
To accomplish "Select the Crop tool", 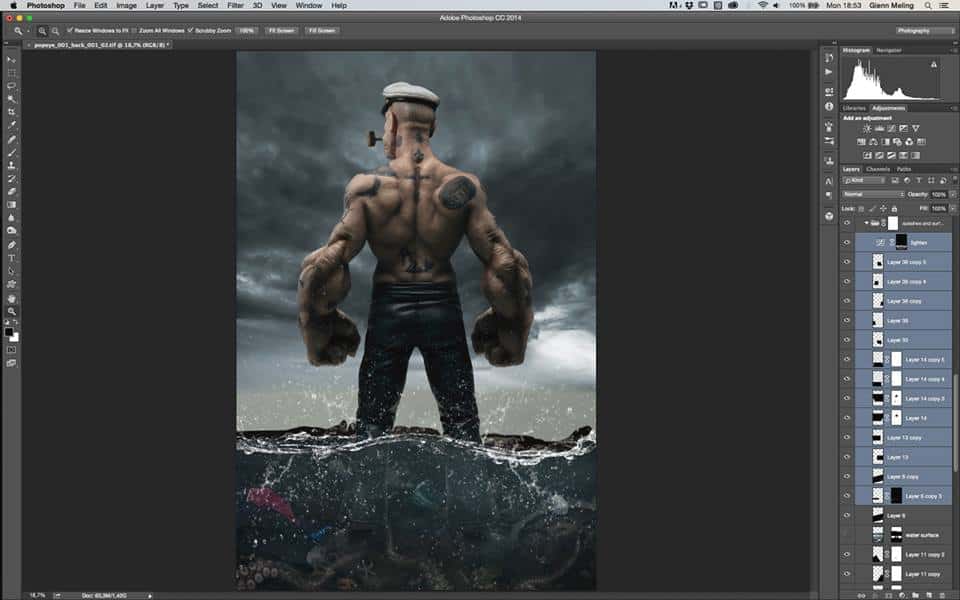I will pyautogui.click(x=11, y=112).
